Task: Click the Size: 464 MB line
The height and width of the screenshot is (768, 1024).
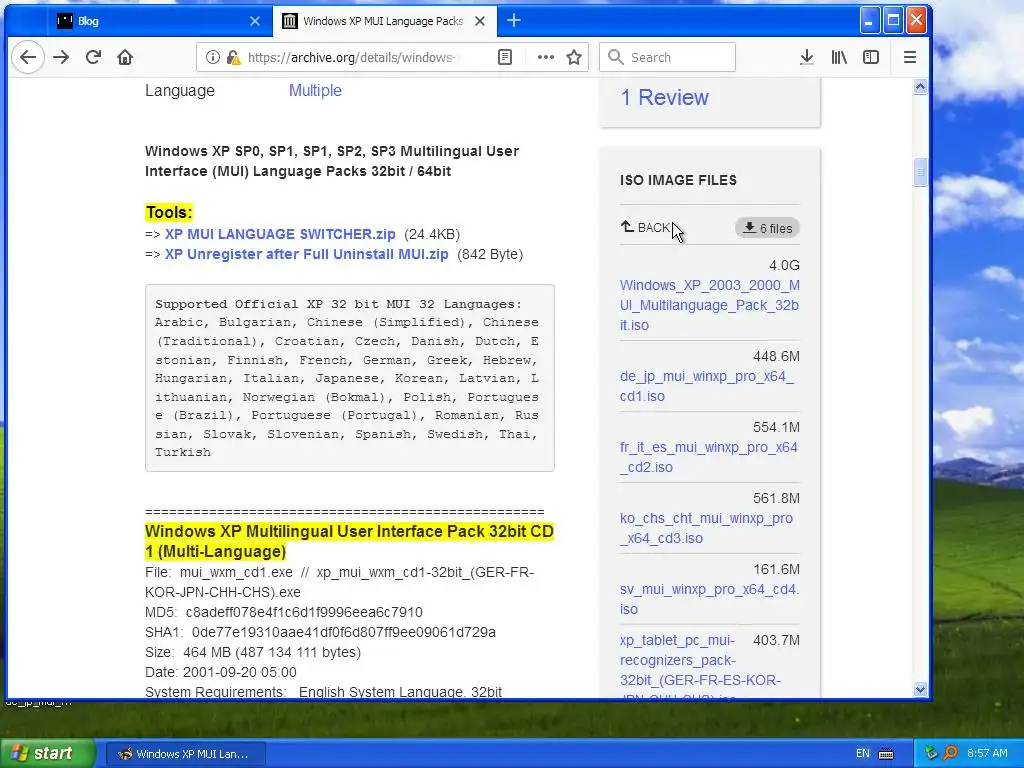Action: 253,652
